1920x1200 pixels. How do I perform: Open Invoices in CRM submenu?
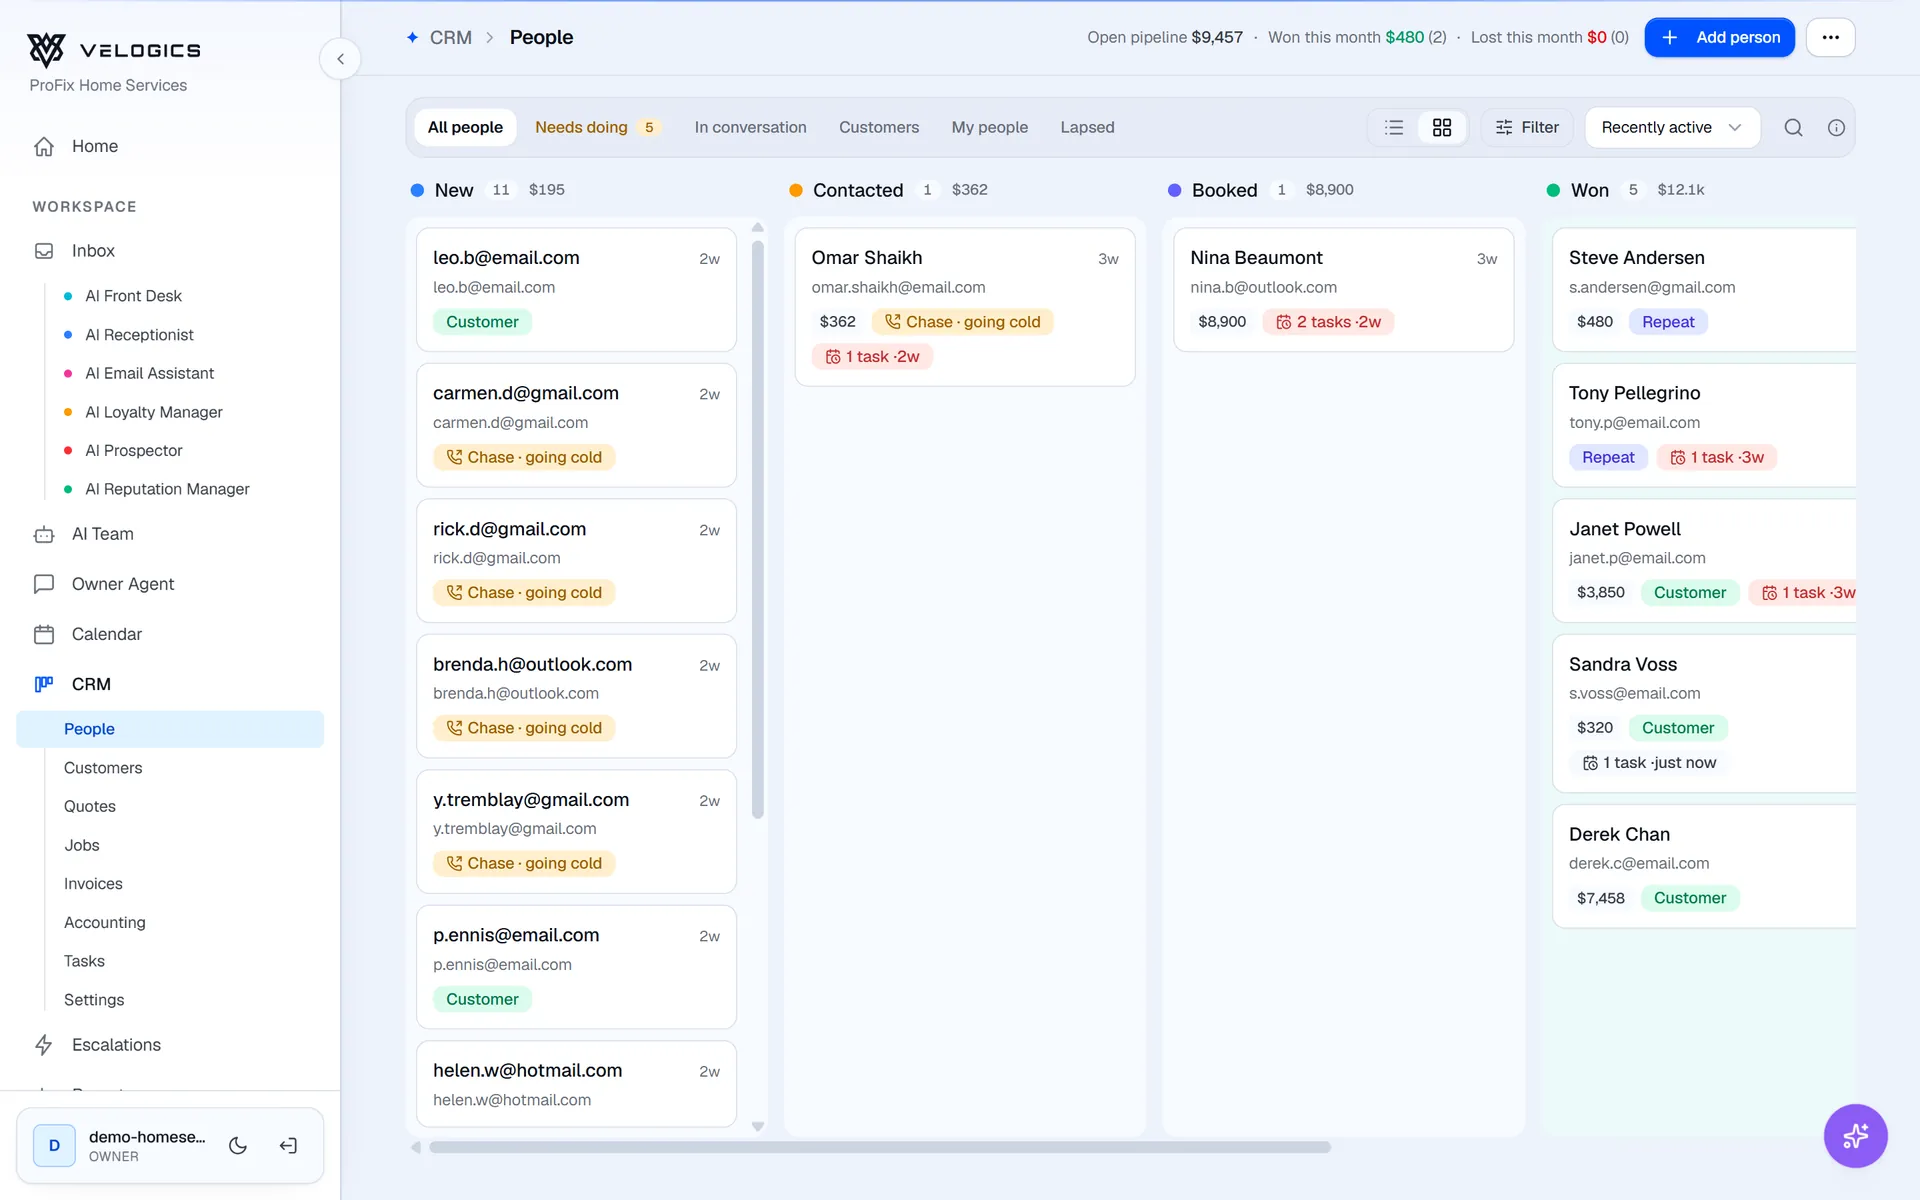93,884
